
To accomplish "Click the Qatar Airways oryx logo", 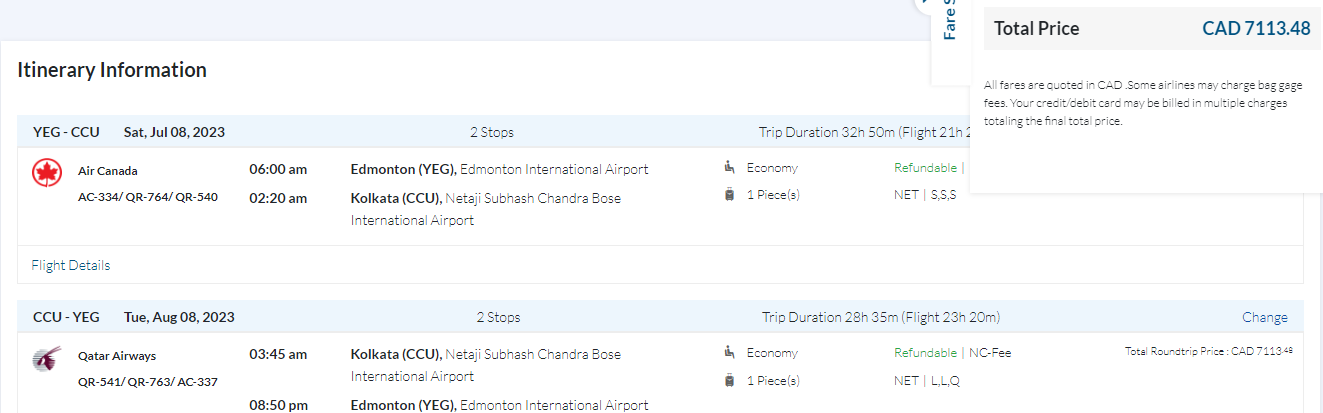I will click(47, 358).
